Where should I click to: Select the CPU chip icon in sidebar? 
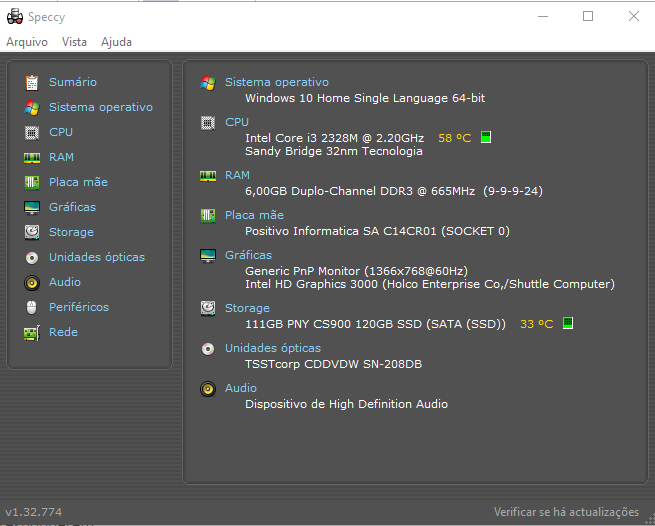(x=32, y=132)
